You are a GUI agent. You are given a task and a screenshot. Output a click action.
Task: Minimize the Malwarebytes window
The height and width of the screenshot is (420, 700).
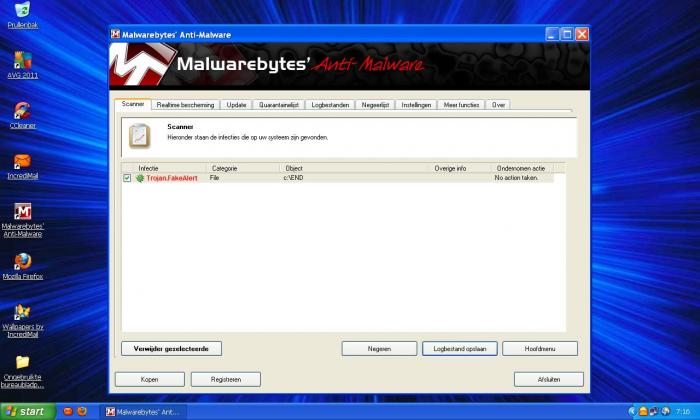coord(552,34)
